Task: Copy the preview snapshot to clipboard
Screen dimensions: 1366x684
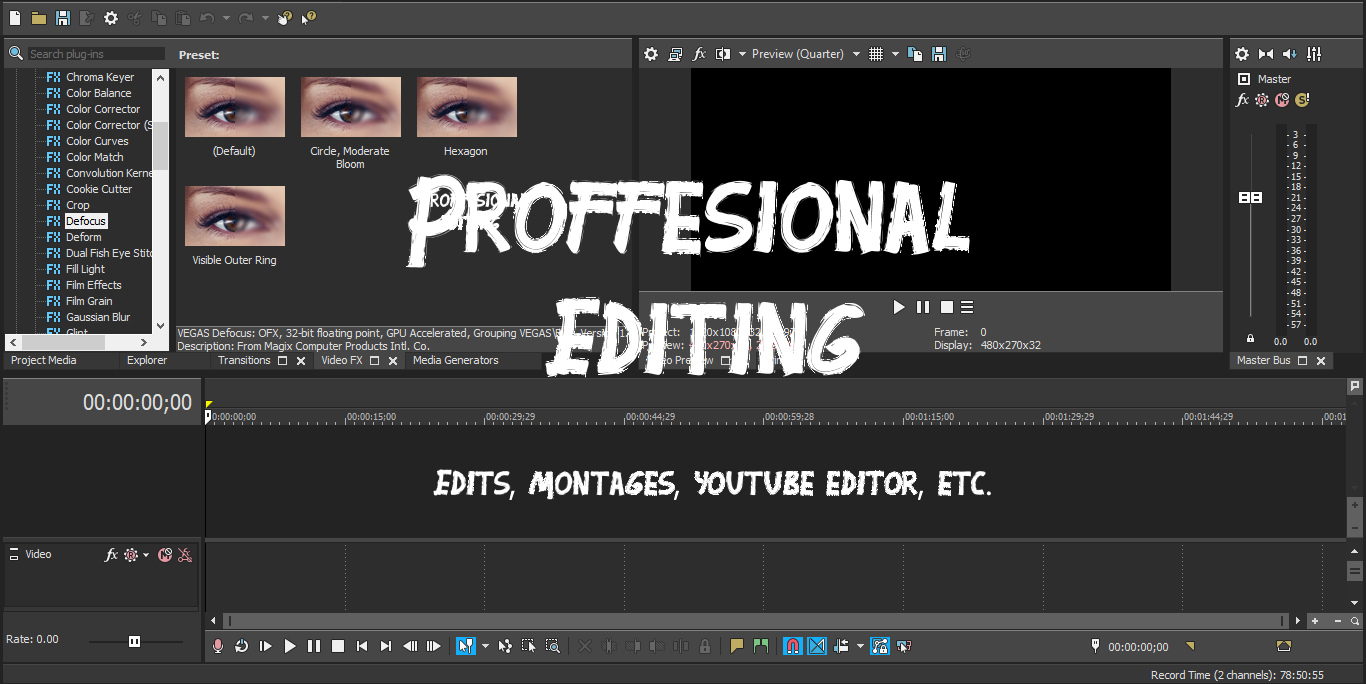Action: click(914, 53)
